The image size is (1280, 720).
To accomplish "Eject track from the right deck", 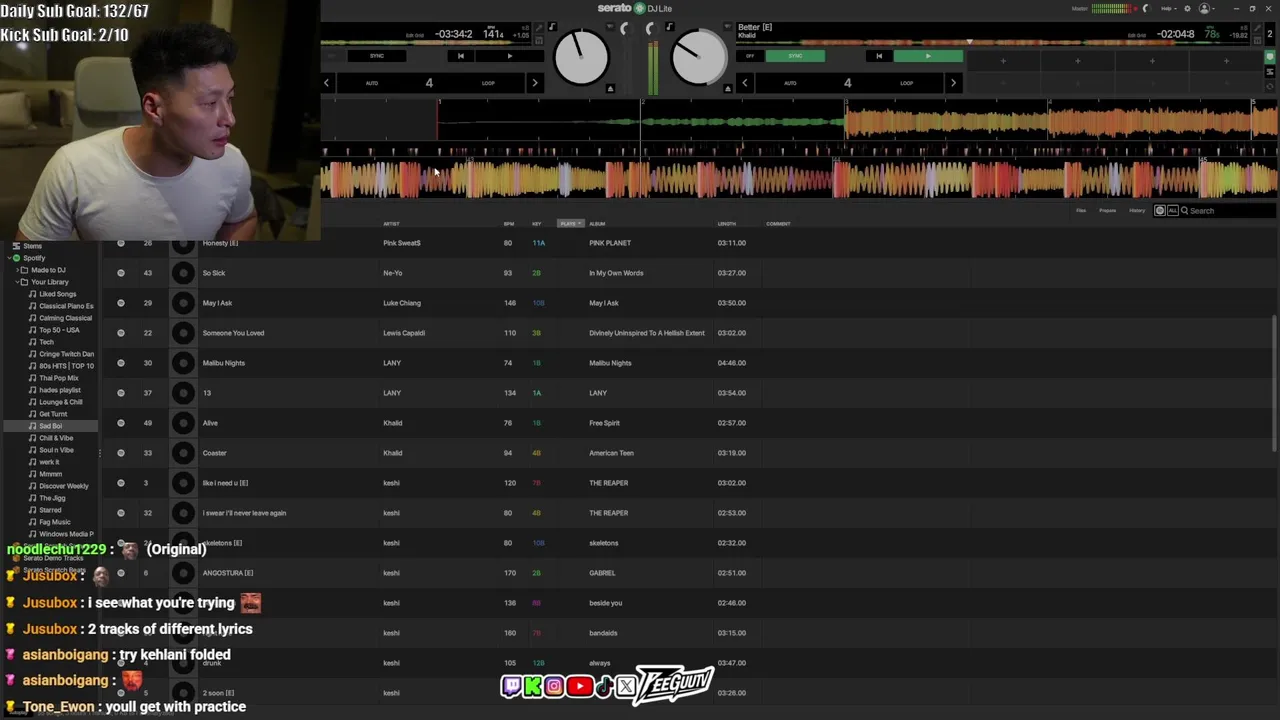I will (727, 89).
